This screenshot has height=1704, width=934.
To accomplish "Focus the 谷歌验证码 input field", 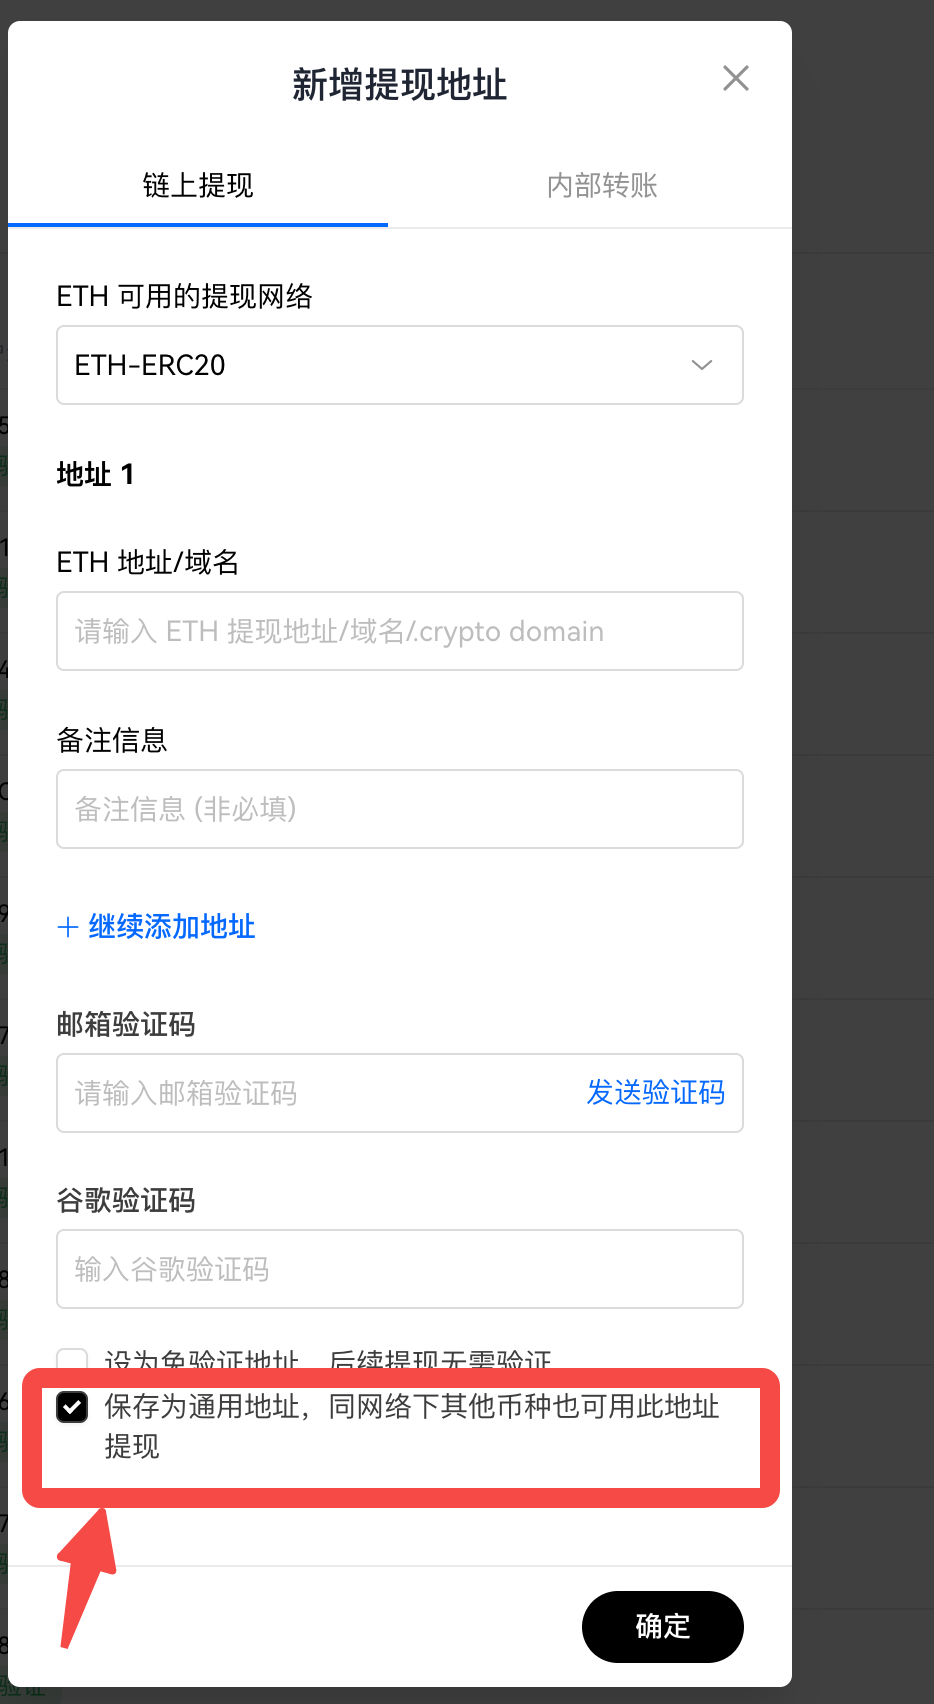I will click(x=400, y=1269).
